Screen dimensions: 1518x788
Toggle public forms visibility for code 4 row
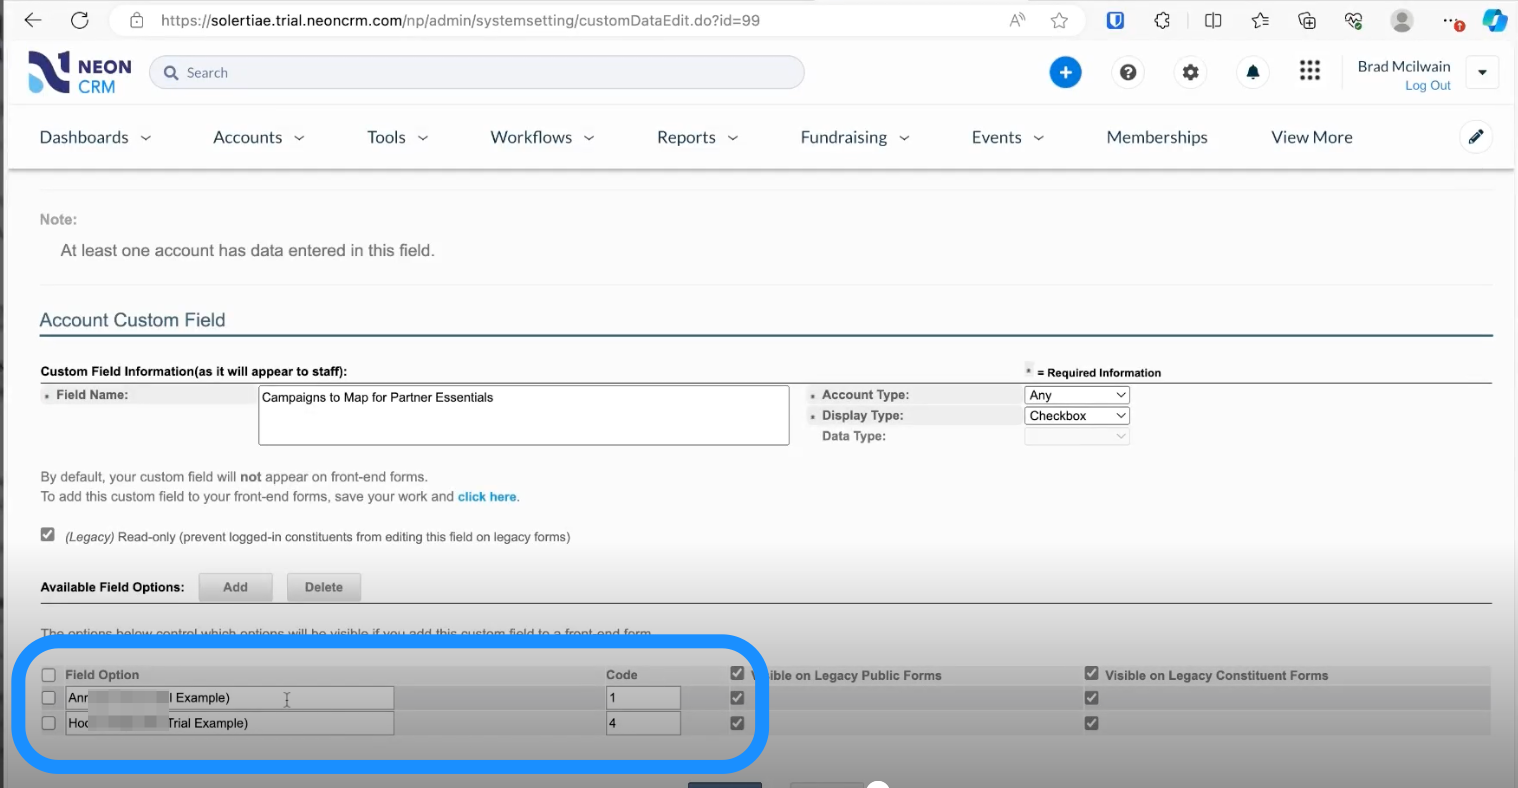[737, 723]
